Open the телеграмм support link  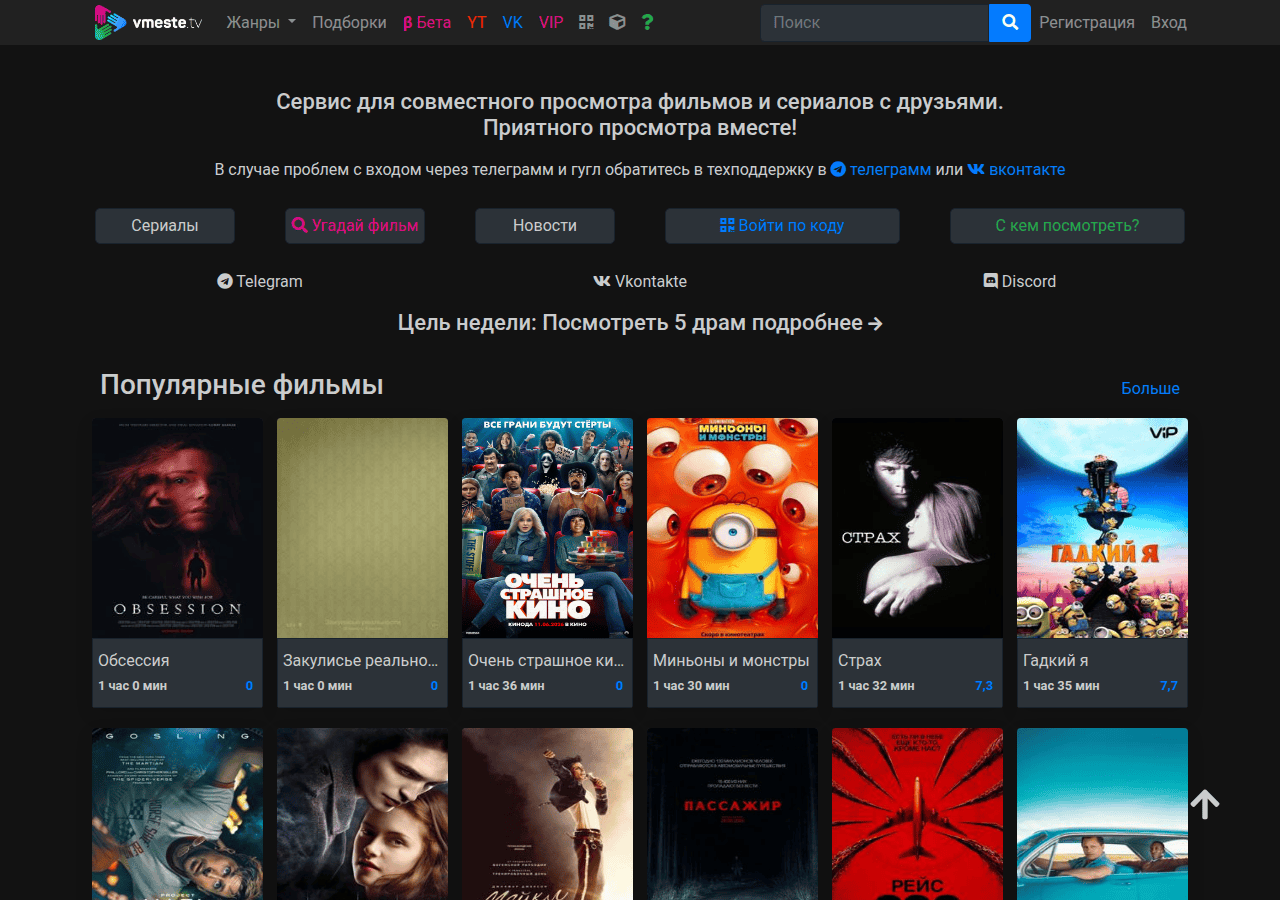click(881, 170)
